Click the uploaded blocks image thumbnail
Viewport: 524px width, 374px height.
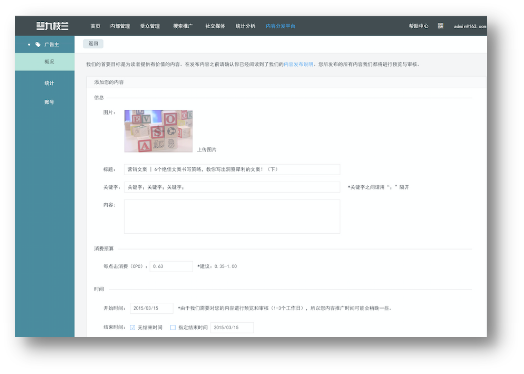coord(158,131)
